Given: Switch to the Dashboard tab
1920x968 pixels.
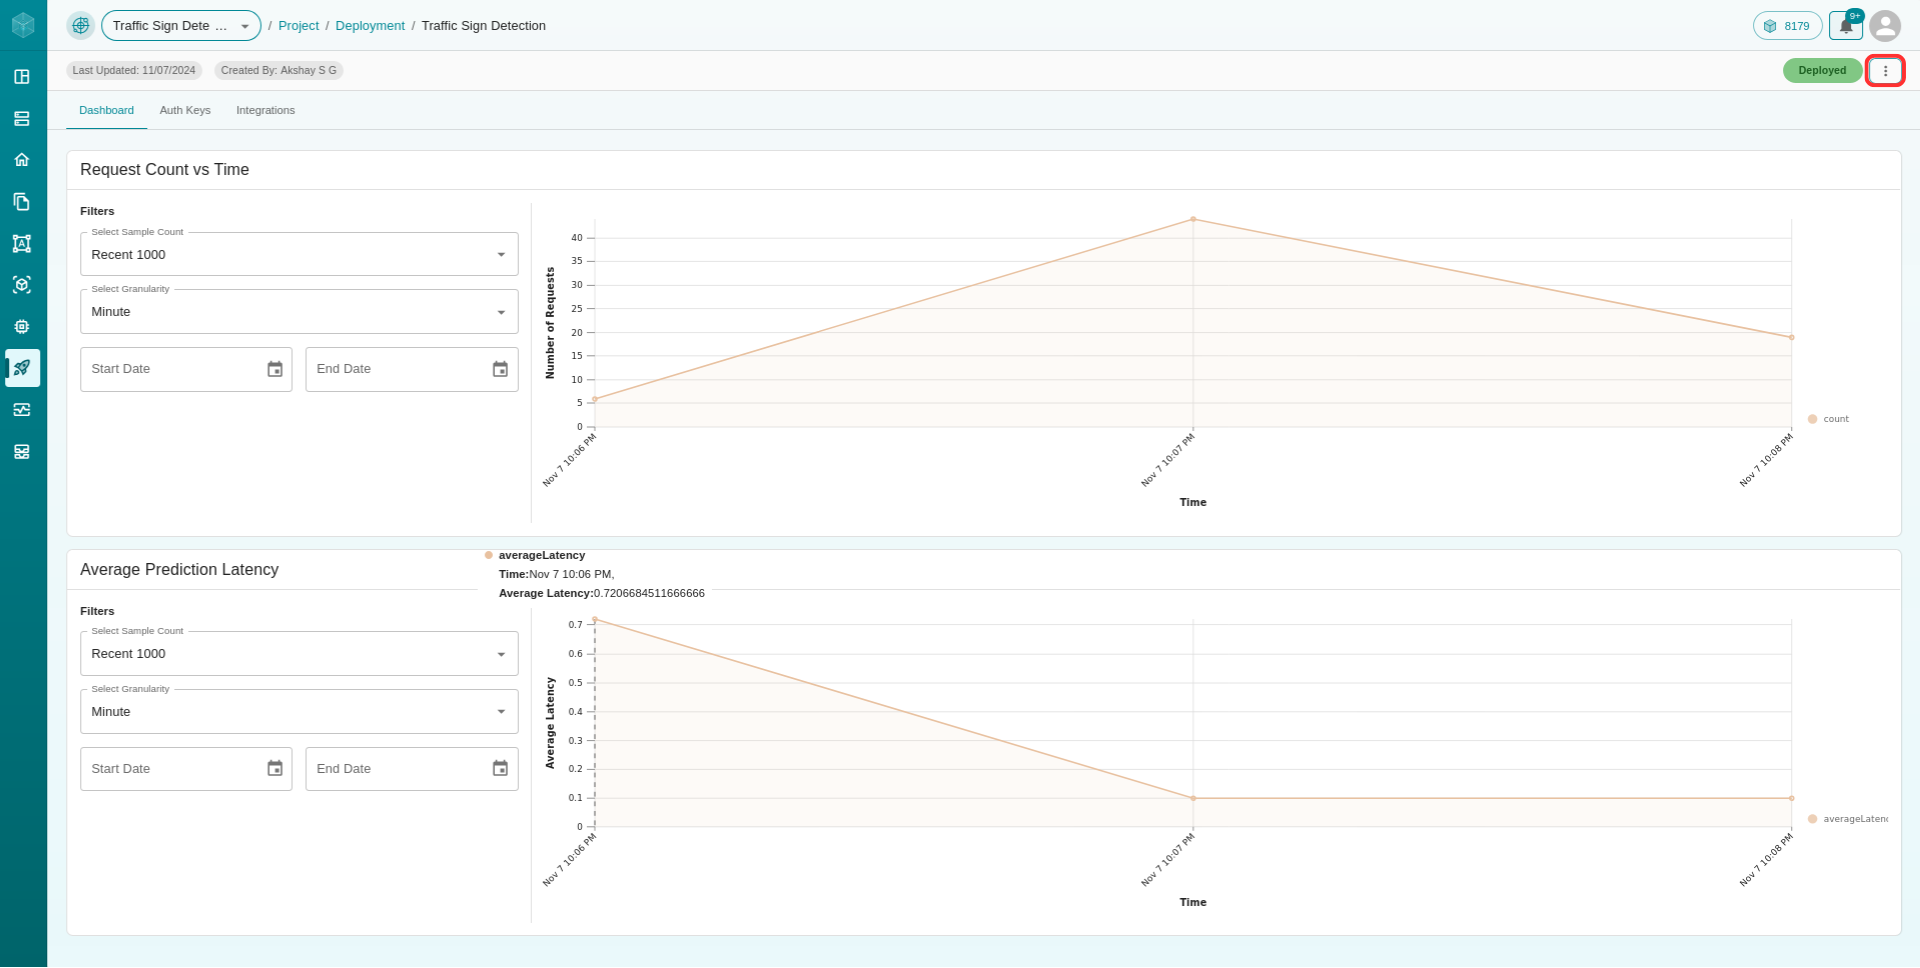Looking at the screenshot, I should (x=106, y=111).
